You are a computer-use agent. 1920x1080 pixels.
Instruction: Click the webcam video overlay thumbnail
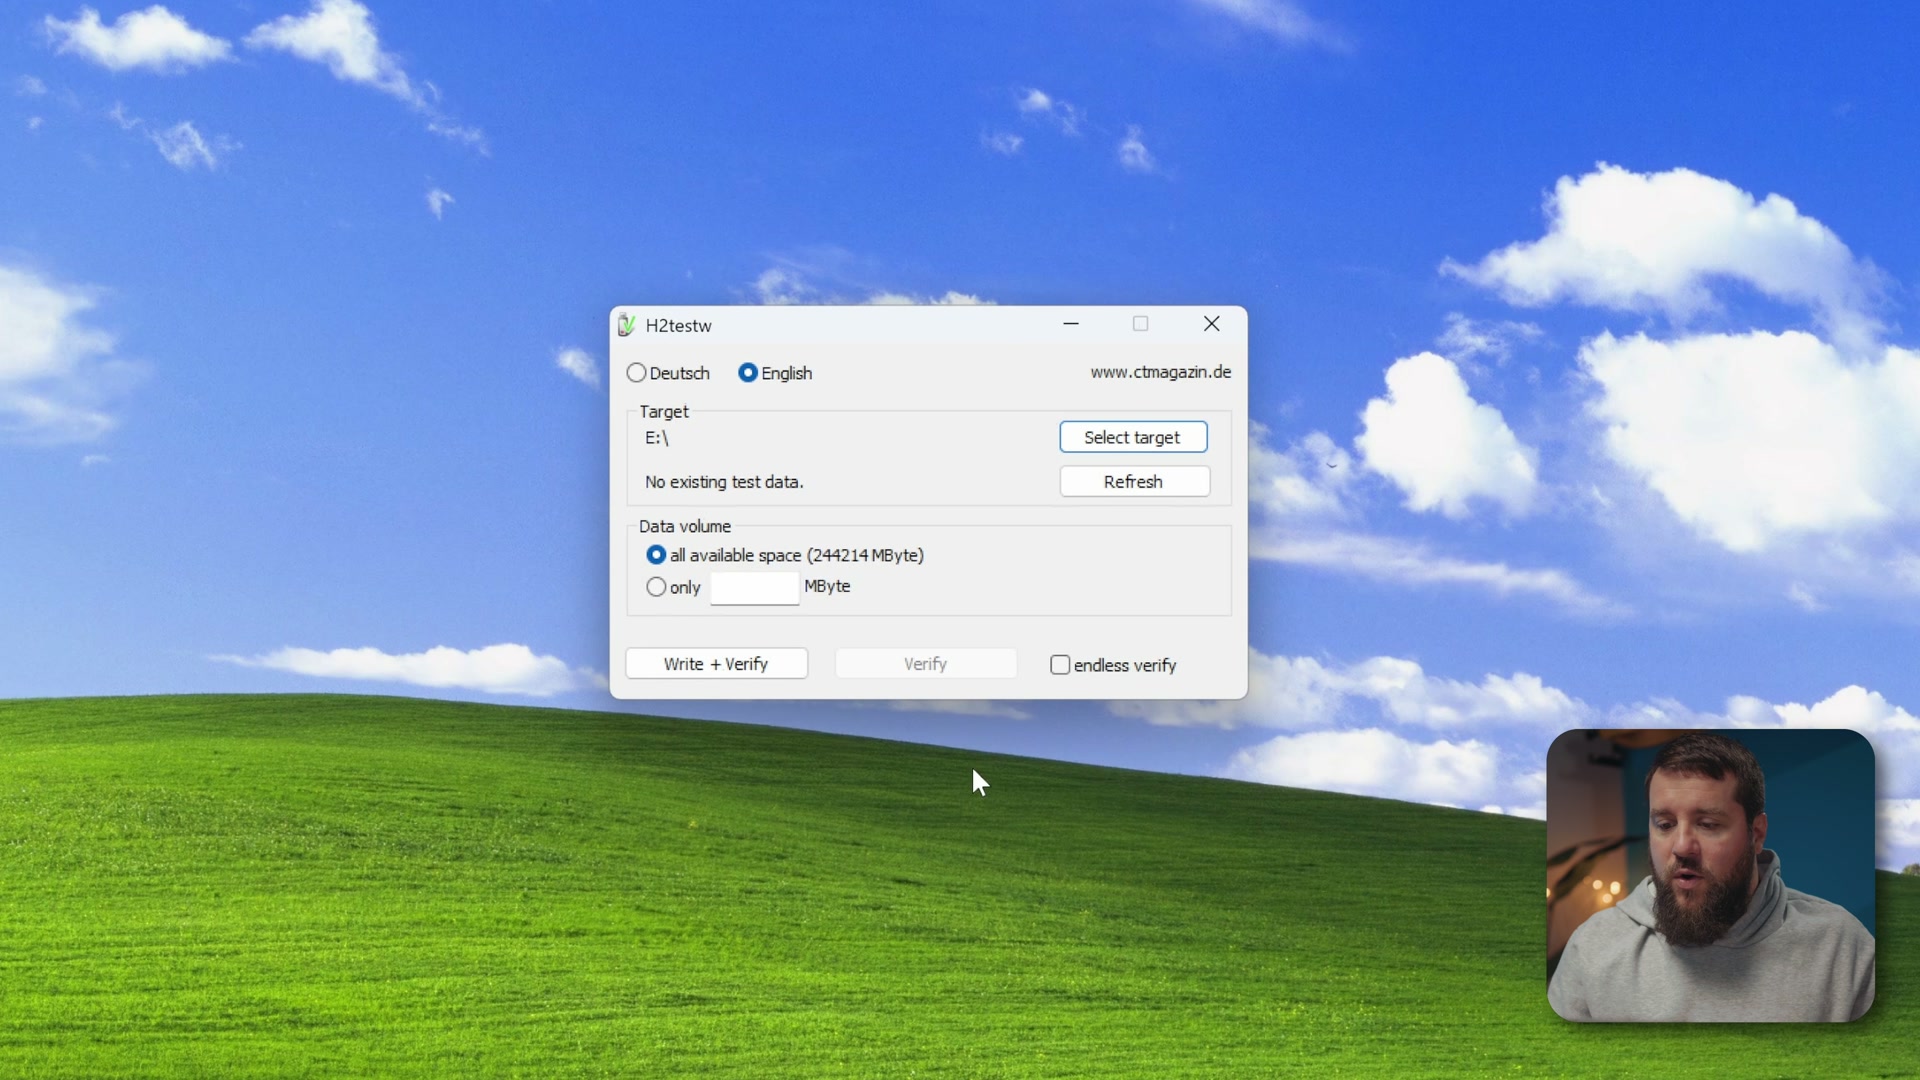1710,875
